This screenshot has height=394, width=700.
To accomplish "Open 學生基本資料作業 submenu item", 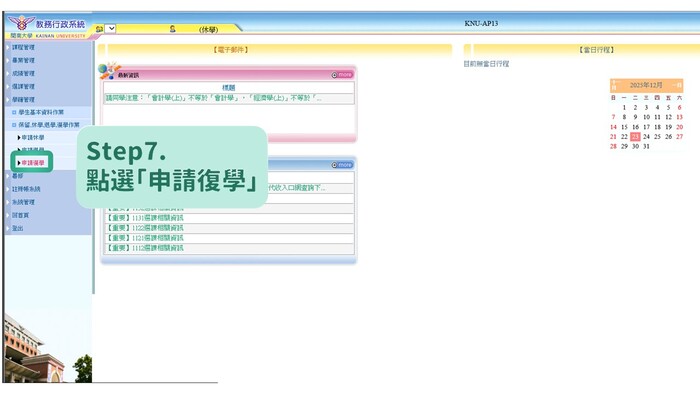I will pyautogui.click(x=41, y=112).
